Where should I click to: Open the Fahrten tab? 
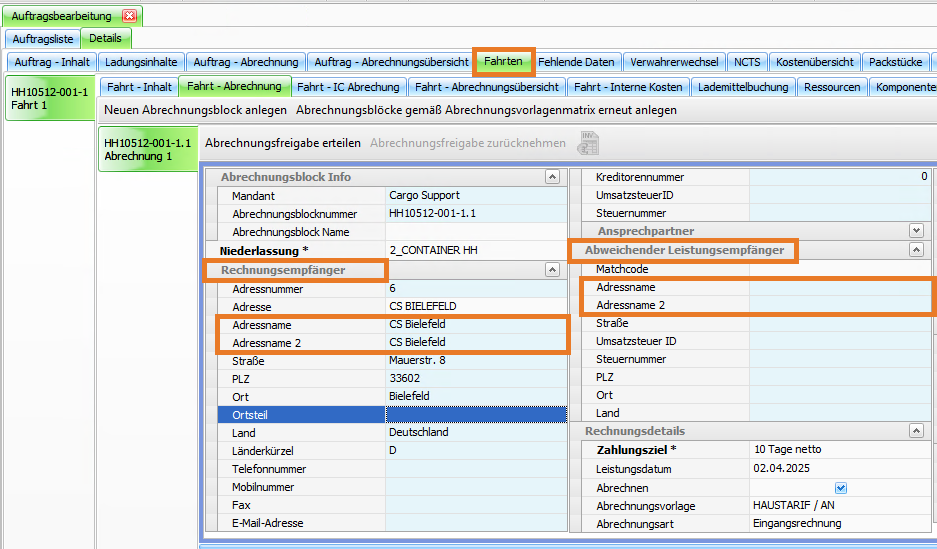tap(503, 61)
